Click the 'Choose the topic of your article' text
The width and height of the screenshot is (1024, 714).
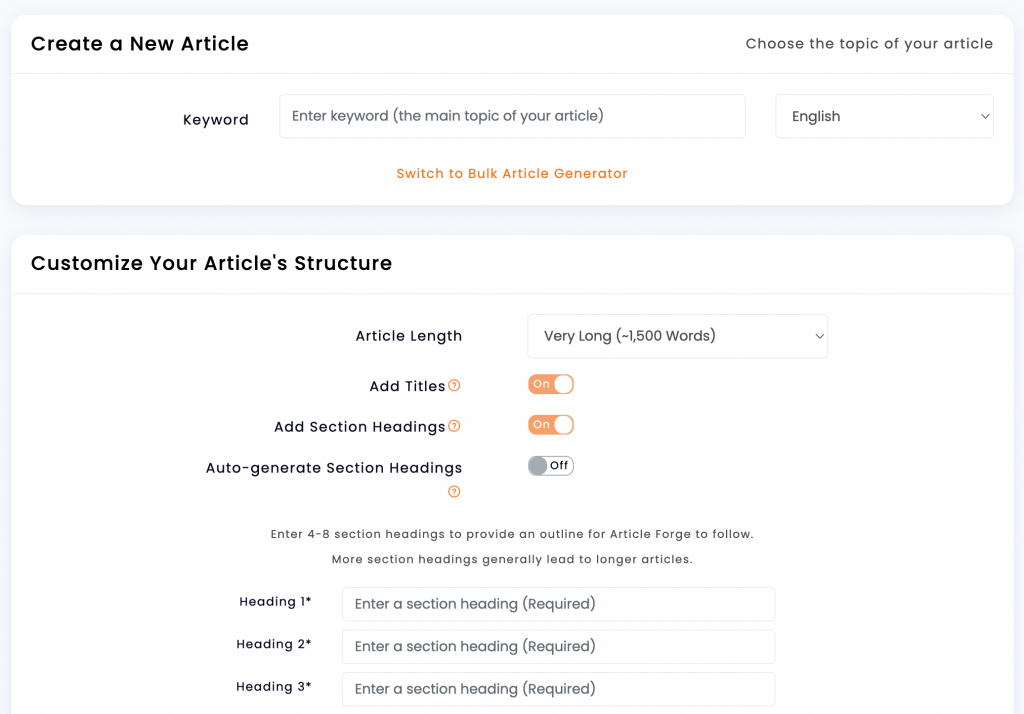869,44
